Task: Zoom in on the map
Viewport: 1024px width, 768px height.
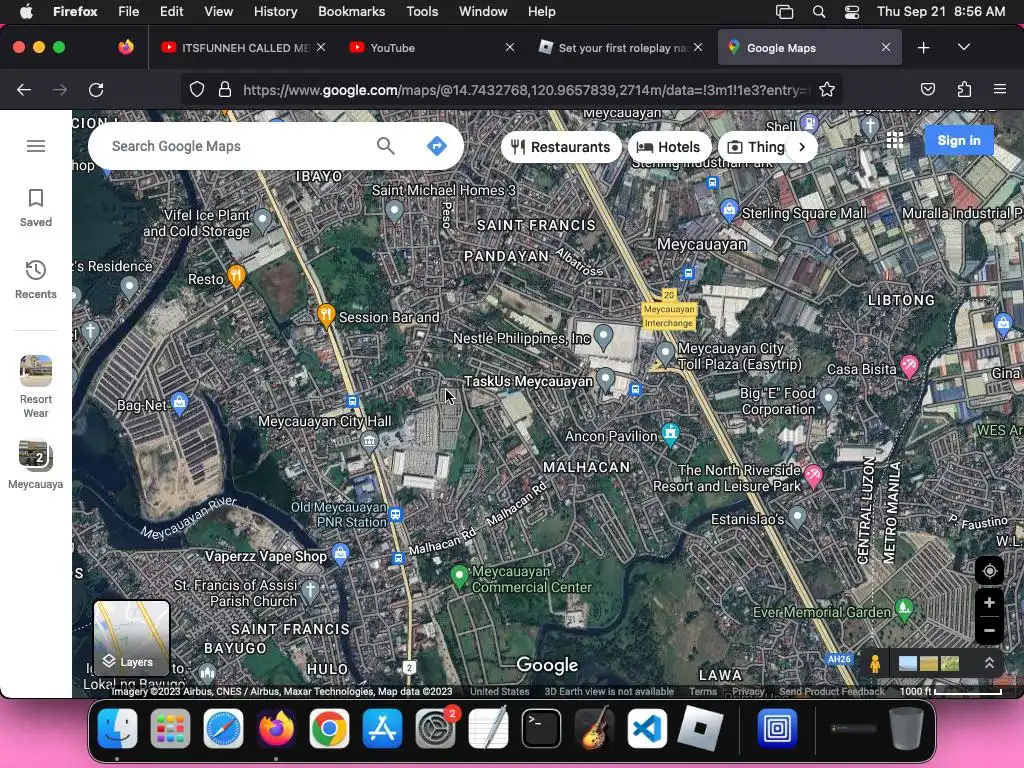Action: [x=989, y=603]
